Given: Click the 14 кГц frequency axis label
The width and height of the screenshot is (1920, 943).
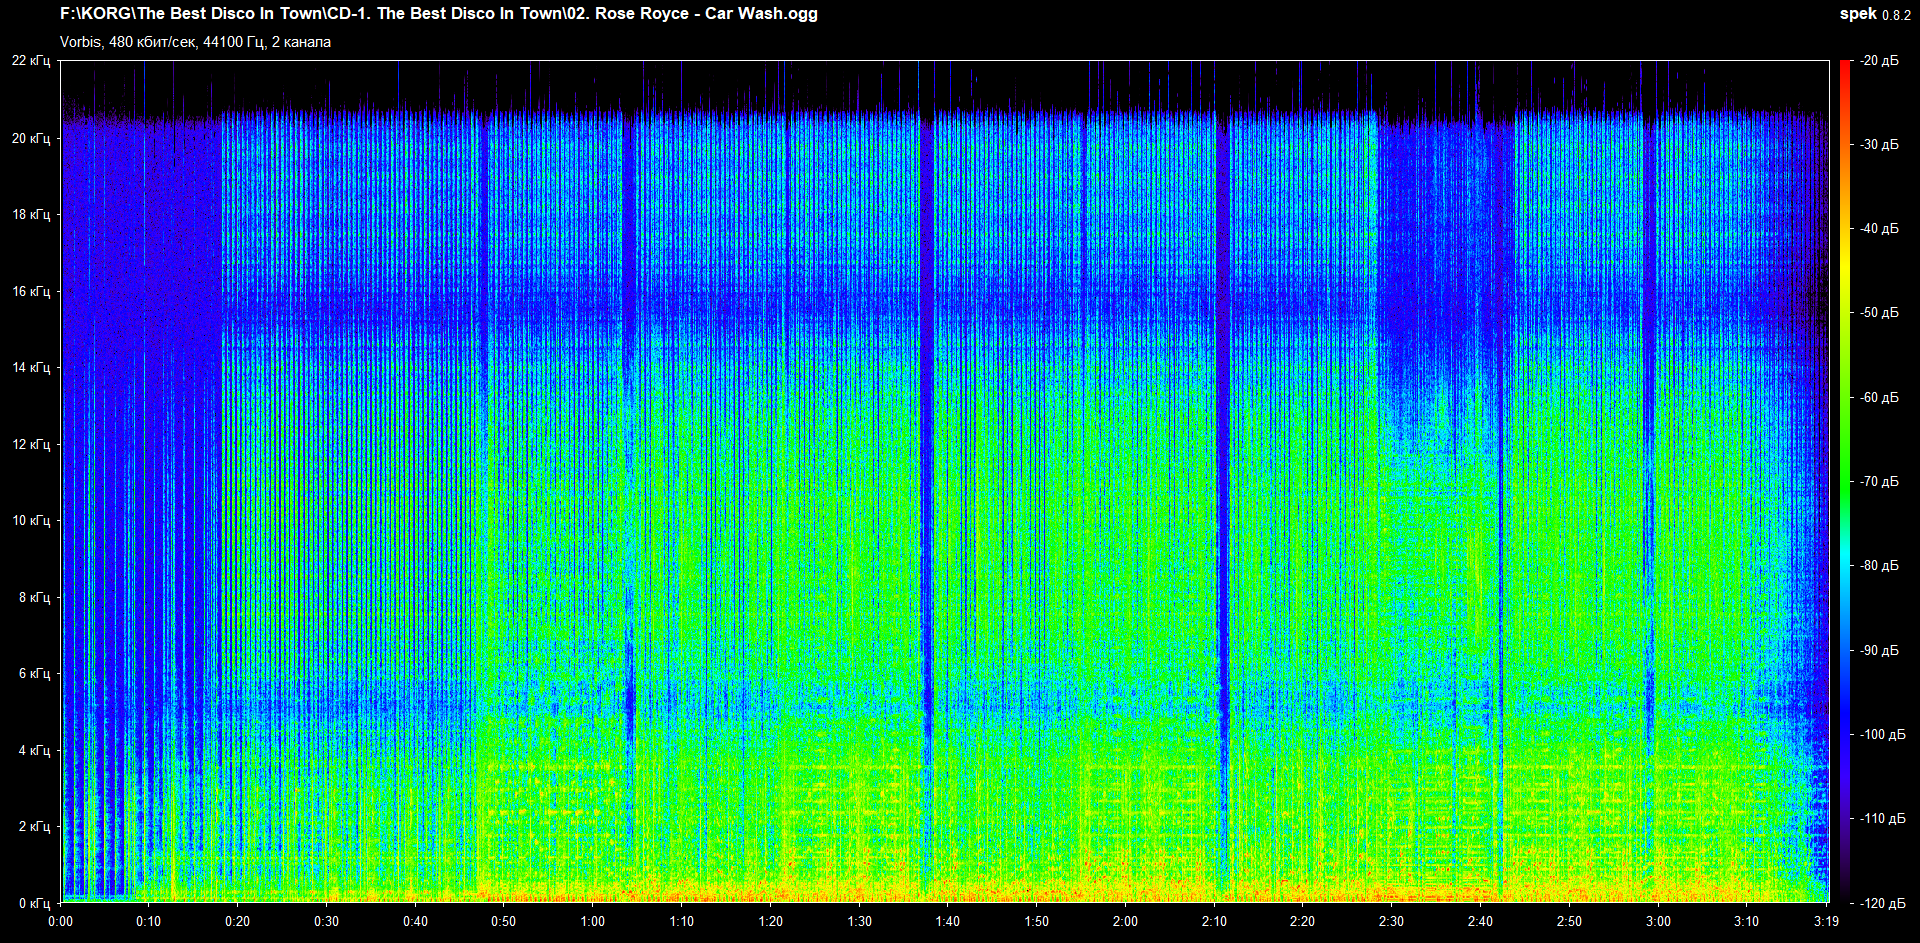Looking at the screenshot, I should point(31,367).
